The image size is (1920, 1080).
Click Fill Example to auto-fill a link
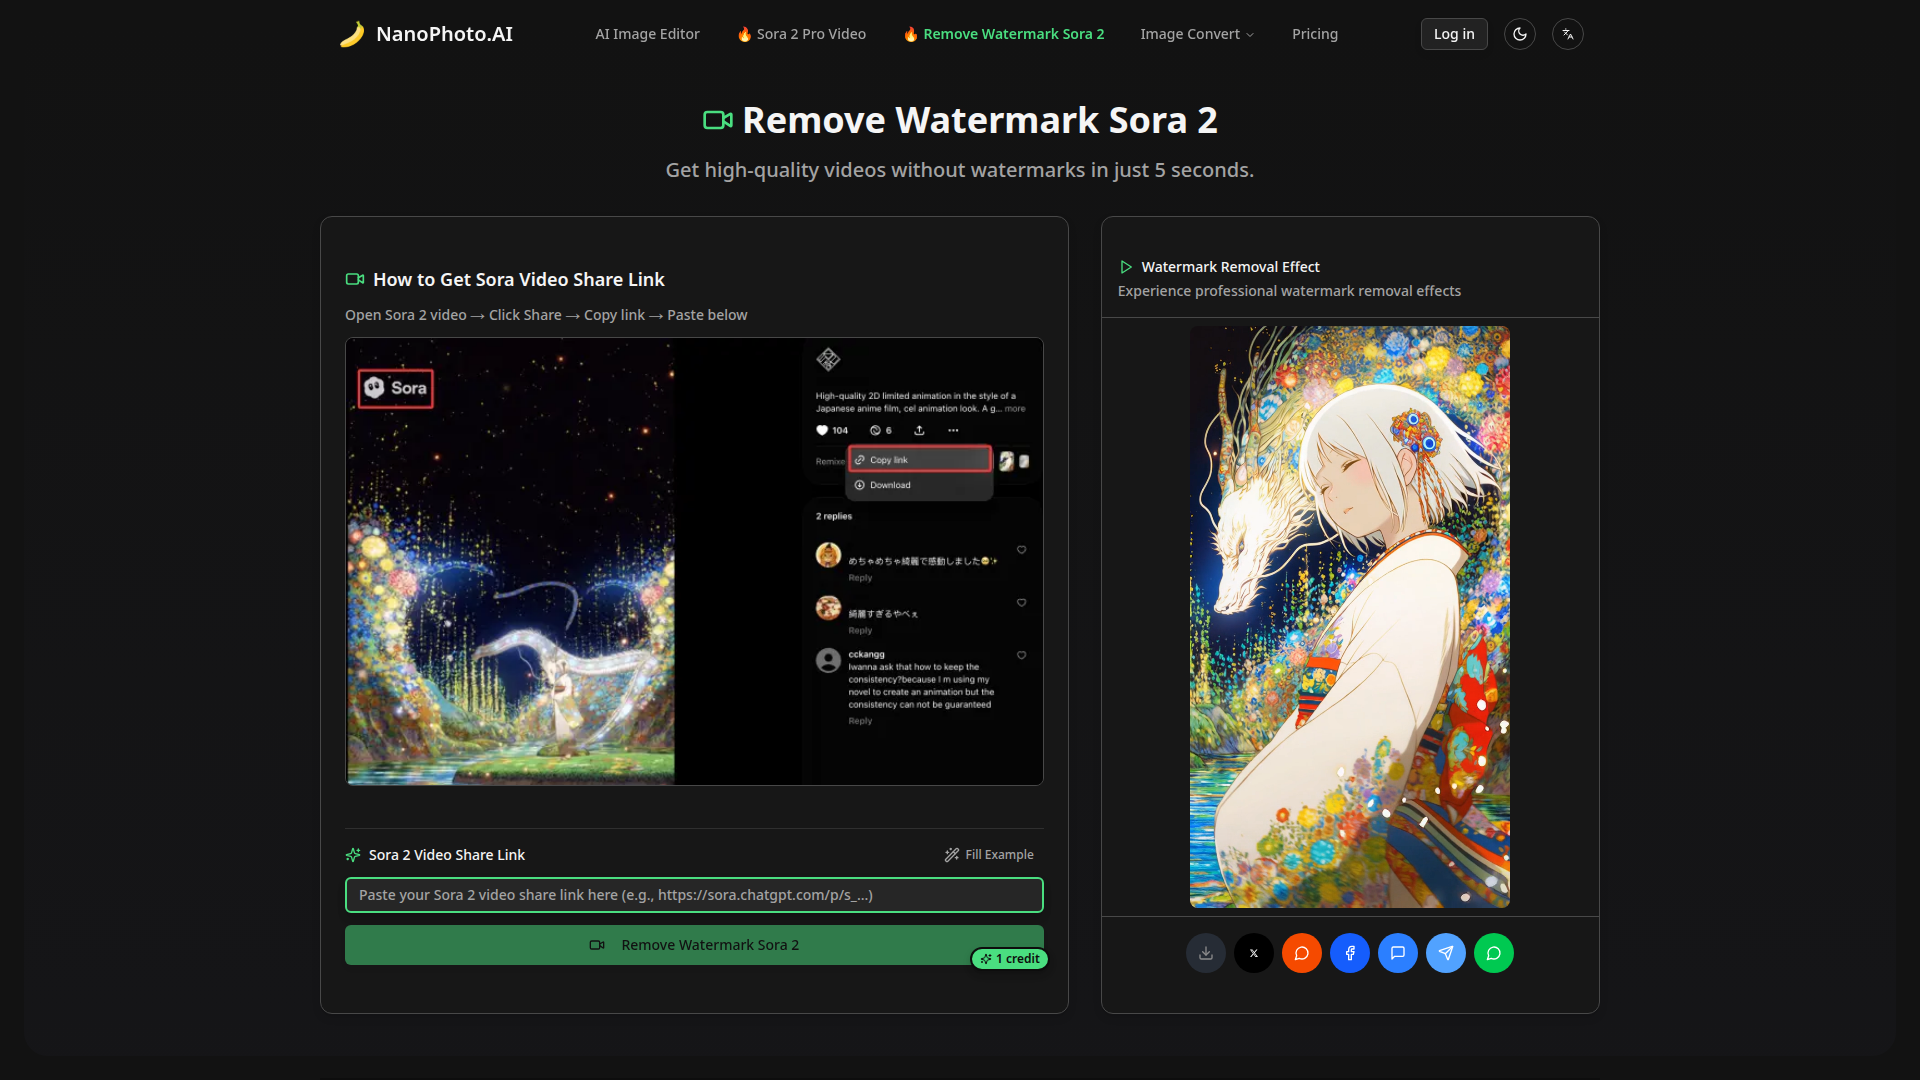pyautogui.click(x=989, y=855)
